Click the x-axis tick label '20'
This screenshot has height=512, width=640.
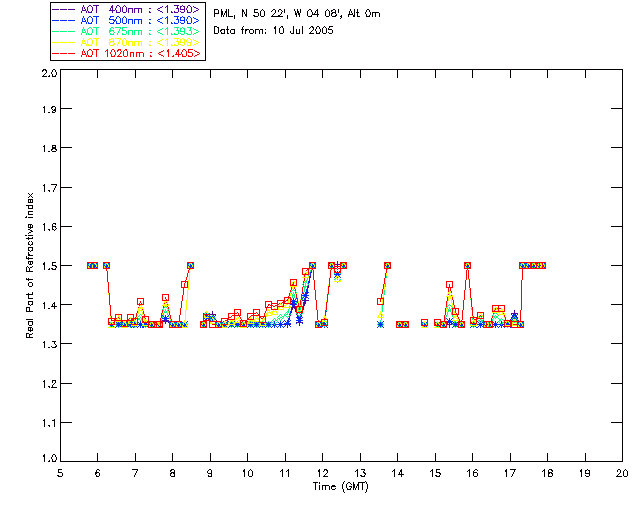point(622,473)
